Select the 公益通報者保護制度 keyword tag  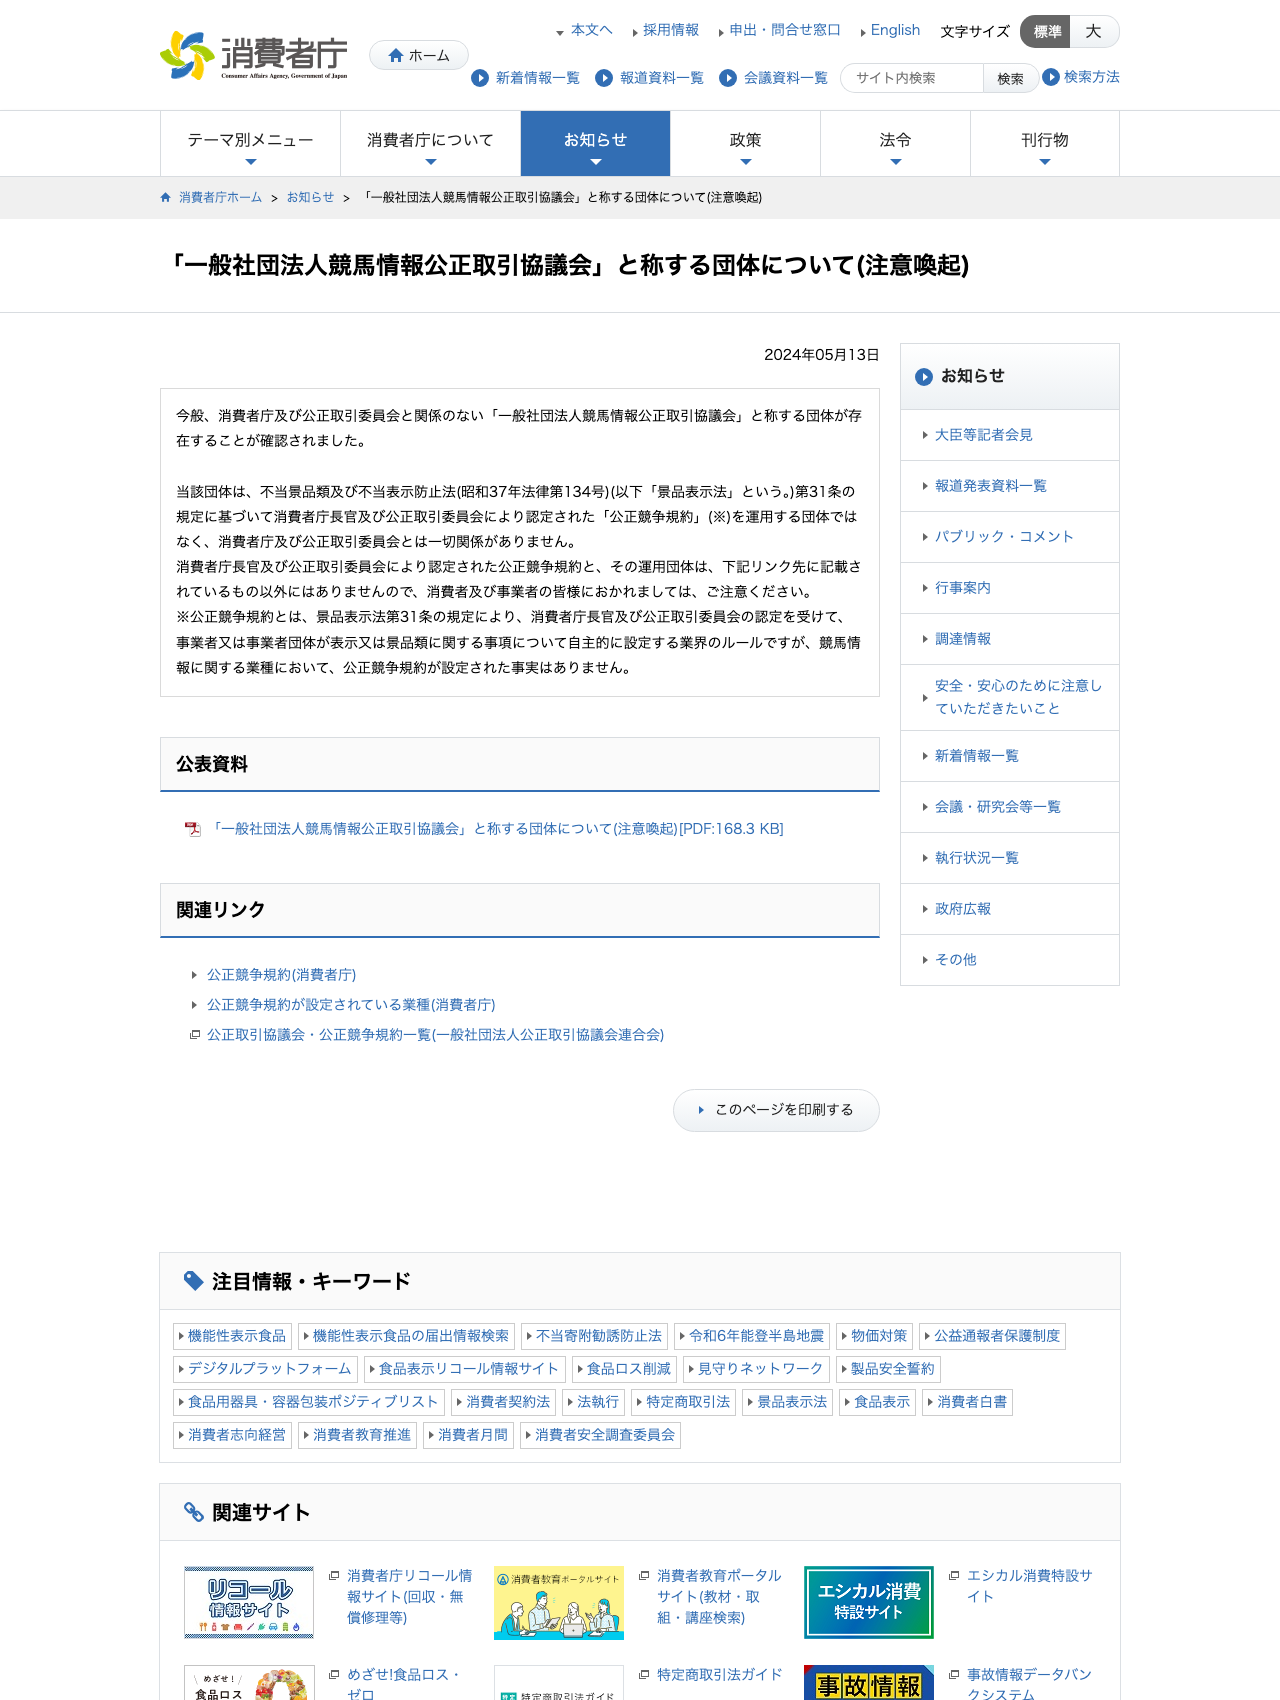(993, 1336)
